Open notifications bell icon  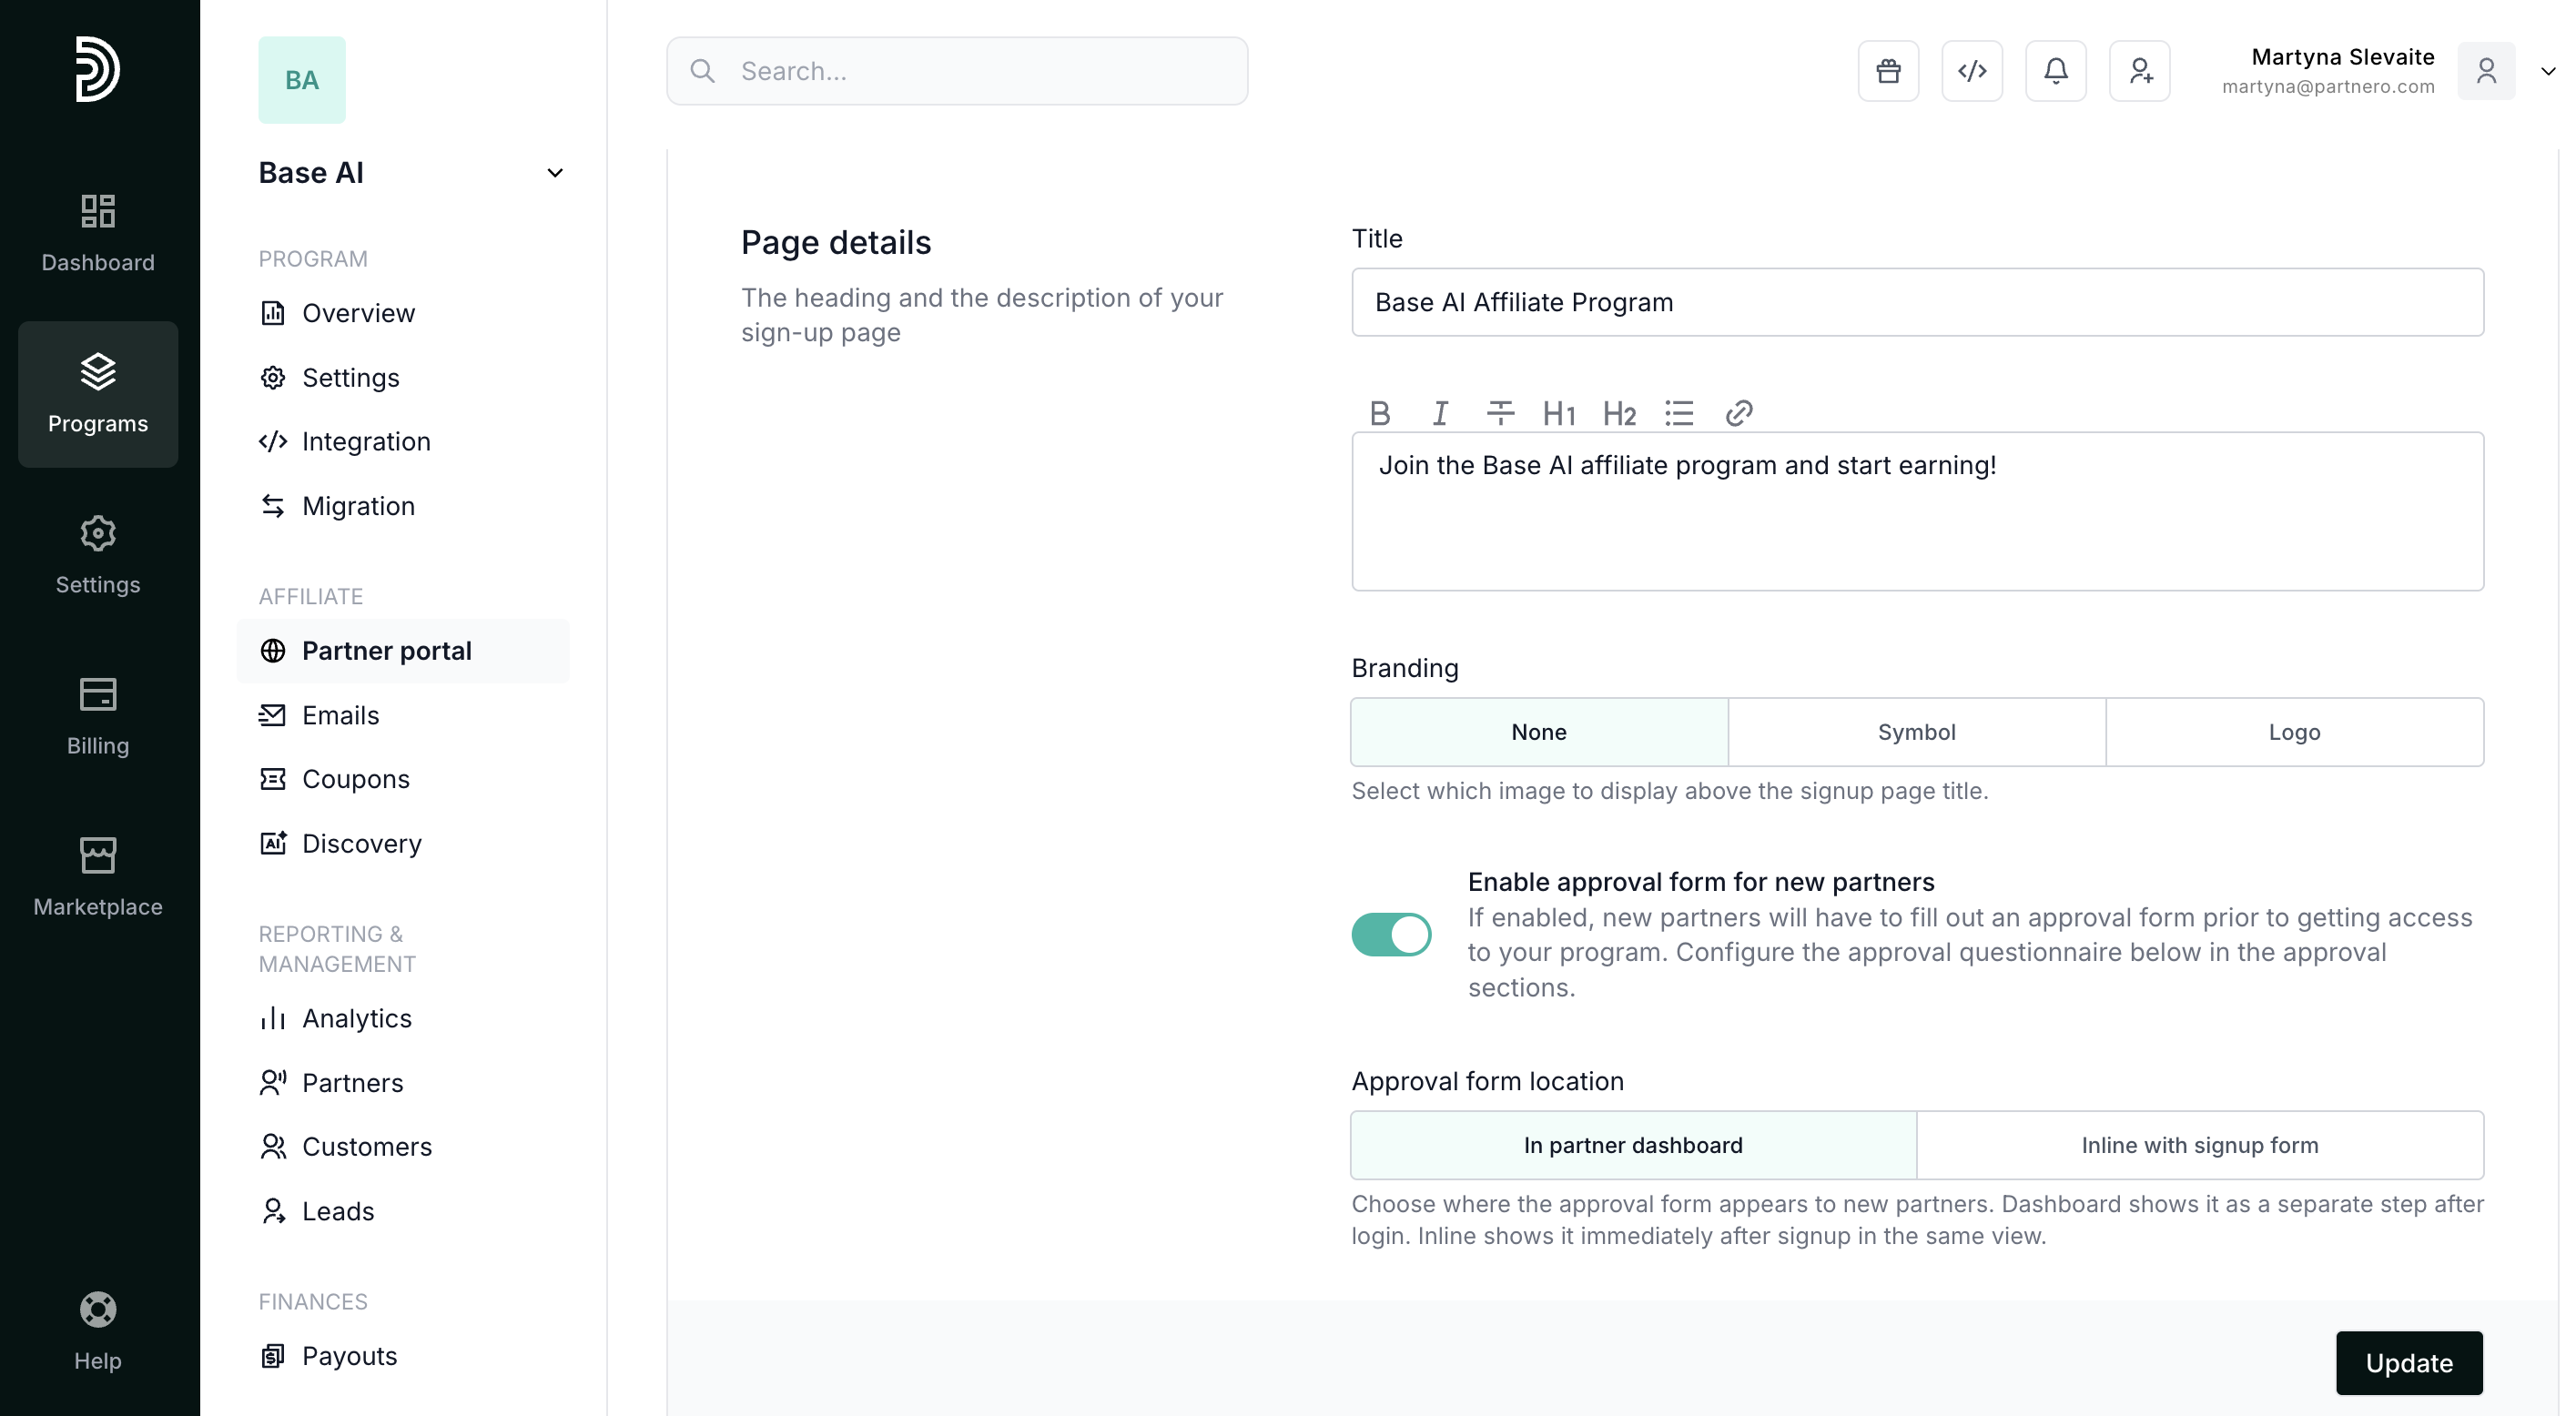pyautogui.click(x=2055, y=71)
